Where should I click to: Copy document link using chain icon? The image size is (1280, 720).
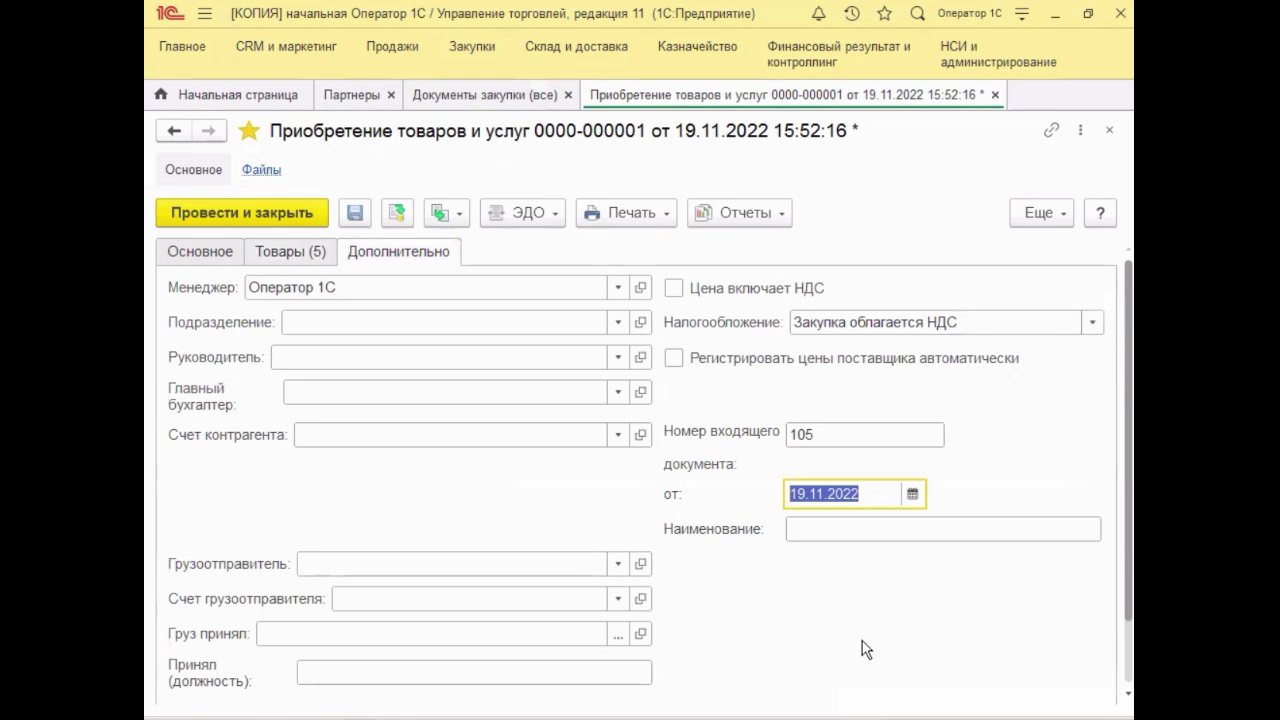tap(1051, 130)
